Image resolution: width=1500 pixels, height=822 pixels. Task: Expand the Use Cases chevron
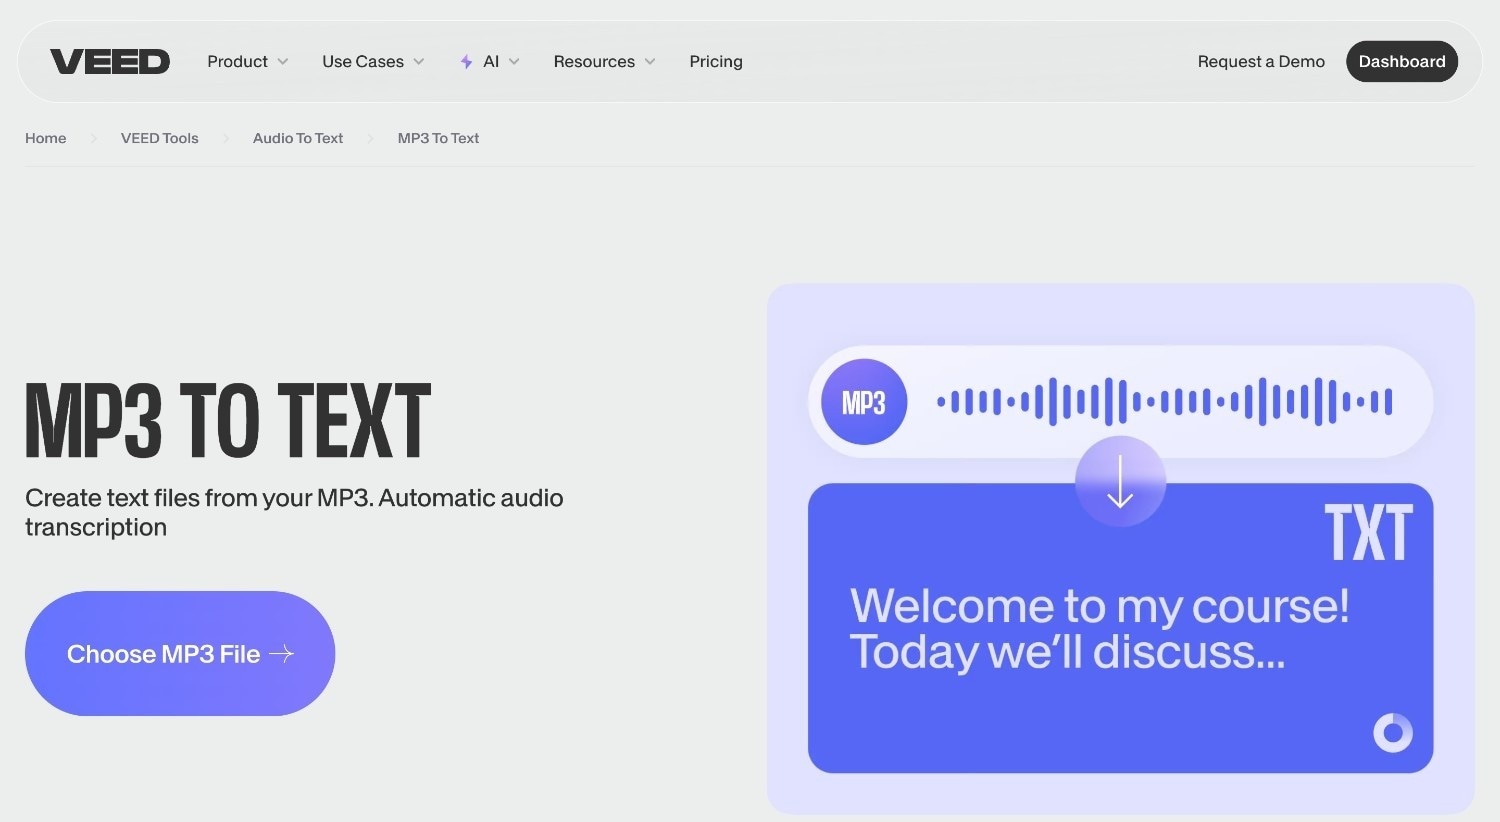pos(419,62)
